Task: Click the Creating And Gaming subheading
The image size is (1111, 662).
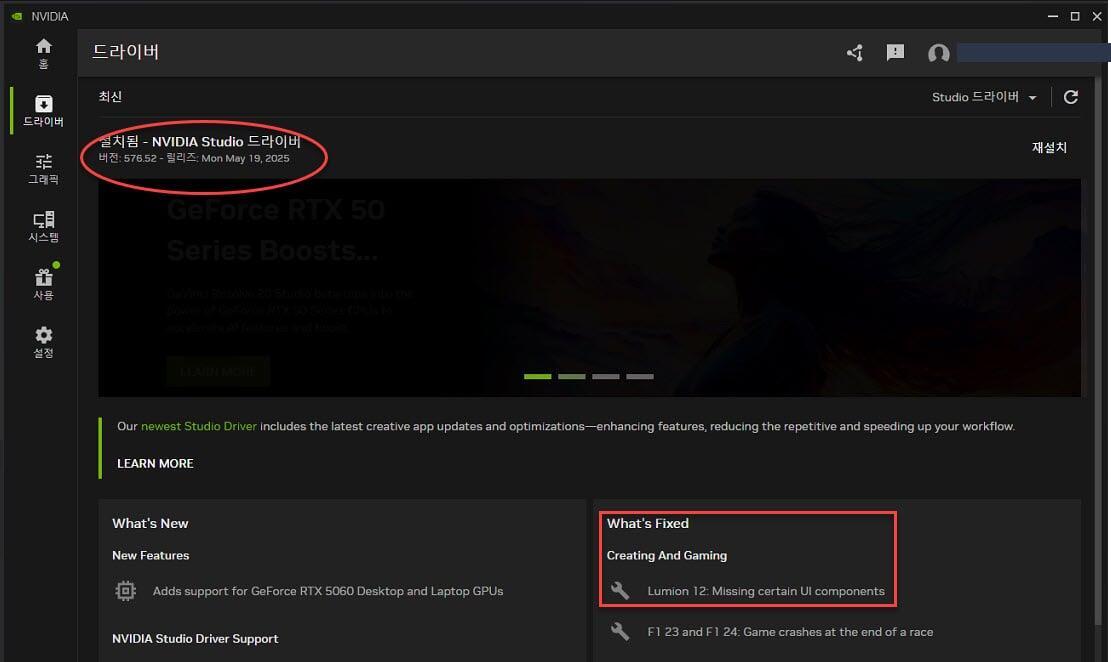Action: coord(667,555)
